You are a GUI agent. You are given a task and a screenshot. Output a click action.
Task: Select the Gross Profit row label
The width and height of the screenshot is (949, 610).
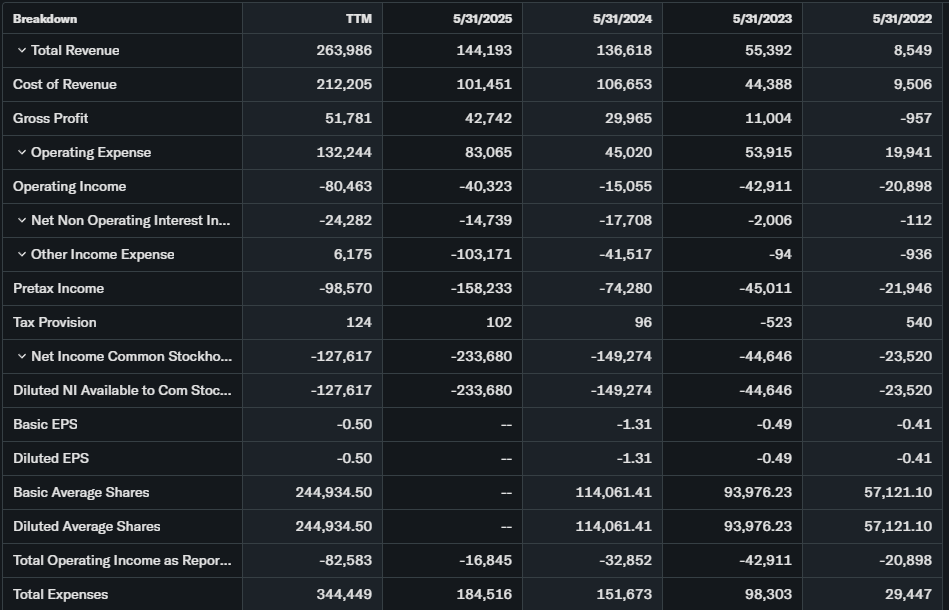(51, 119)
